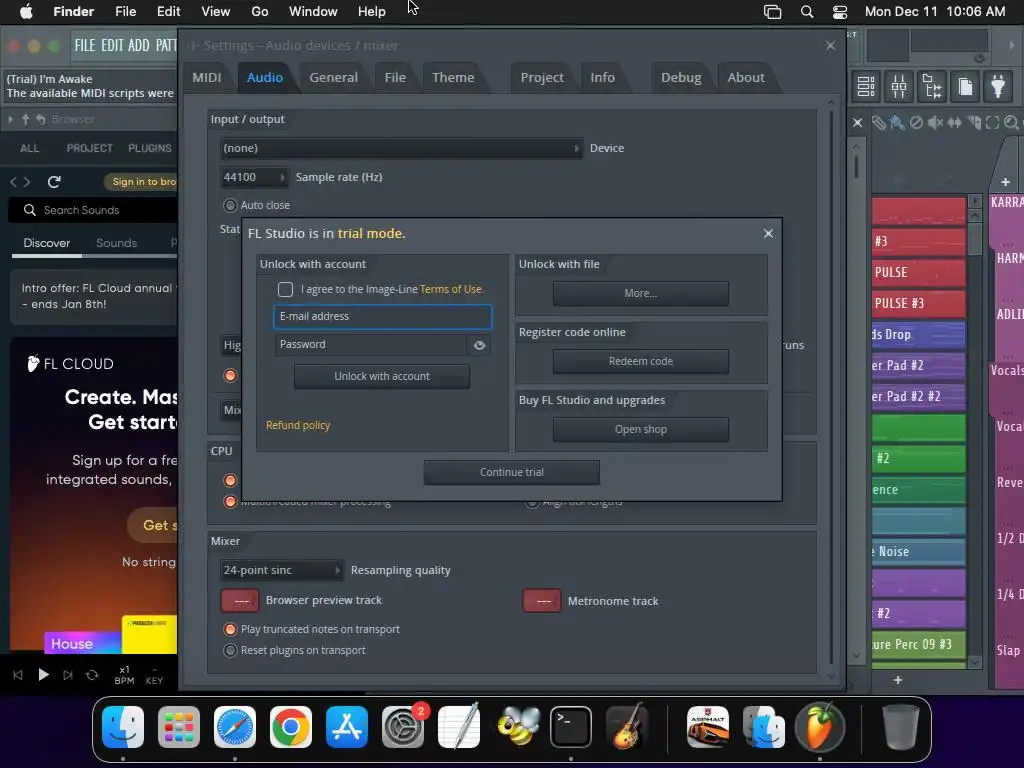
Task: Open the About settings tab
Action: coord(746,77)
